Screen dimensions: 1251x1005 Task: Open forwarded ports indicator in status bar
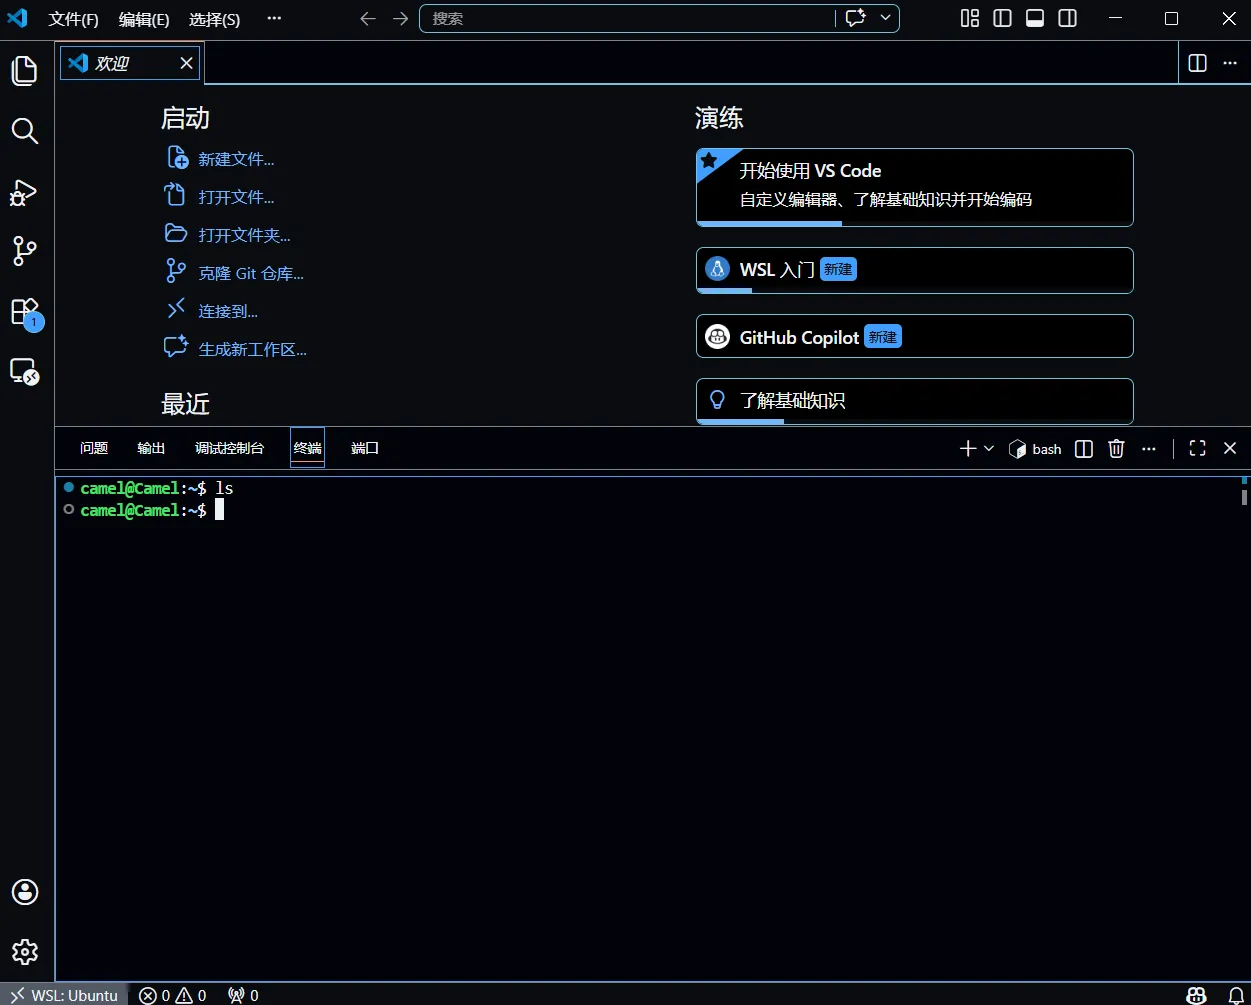pos(243,995)
